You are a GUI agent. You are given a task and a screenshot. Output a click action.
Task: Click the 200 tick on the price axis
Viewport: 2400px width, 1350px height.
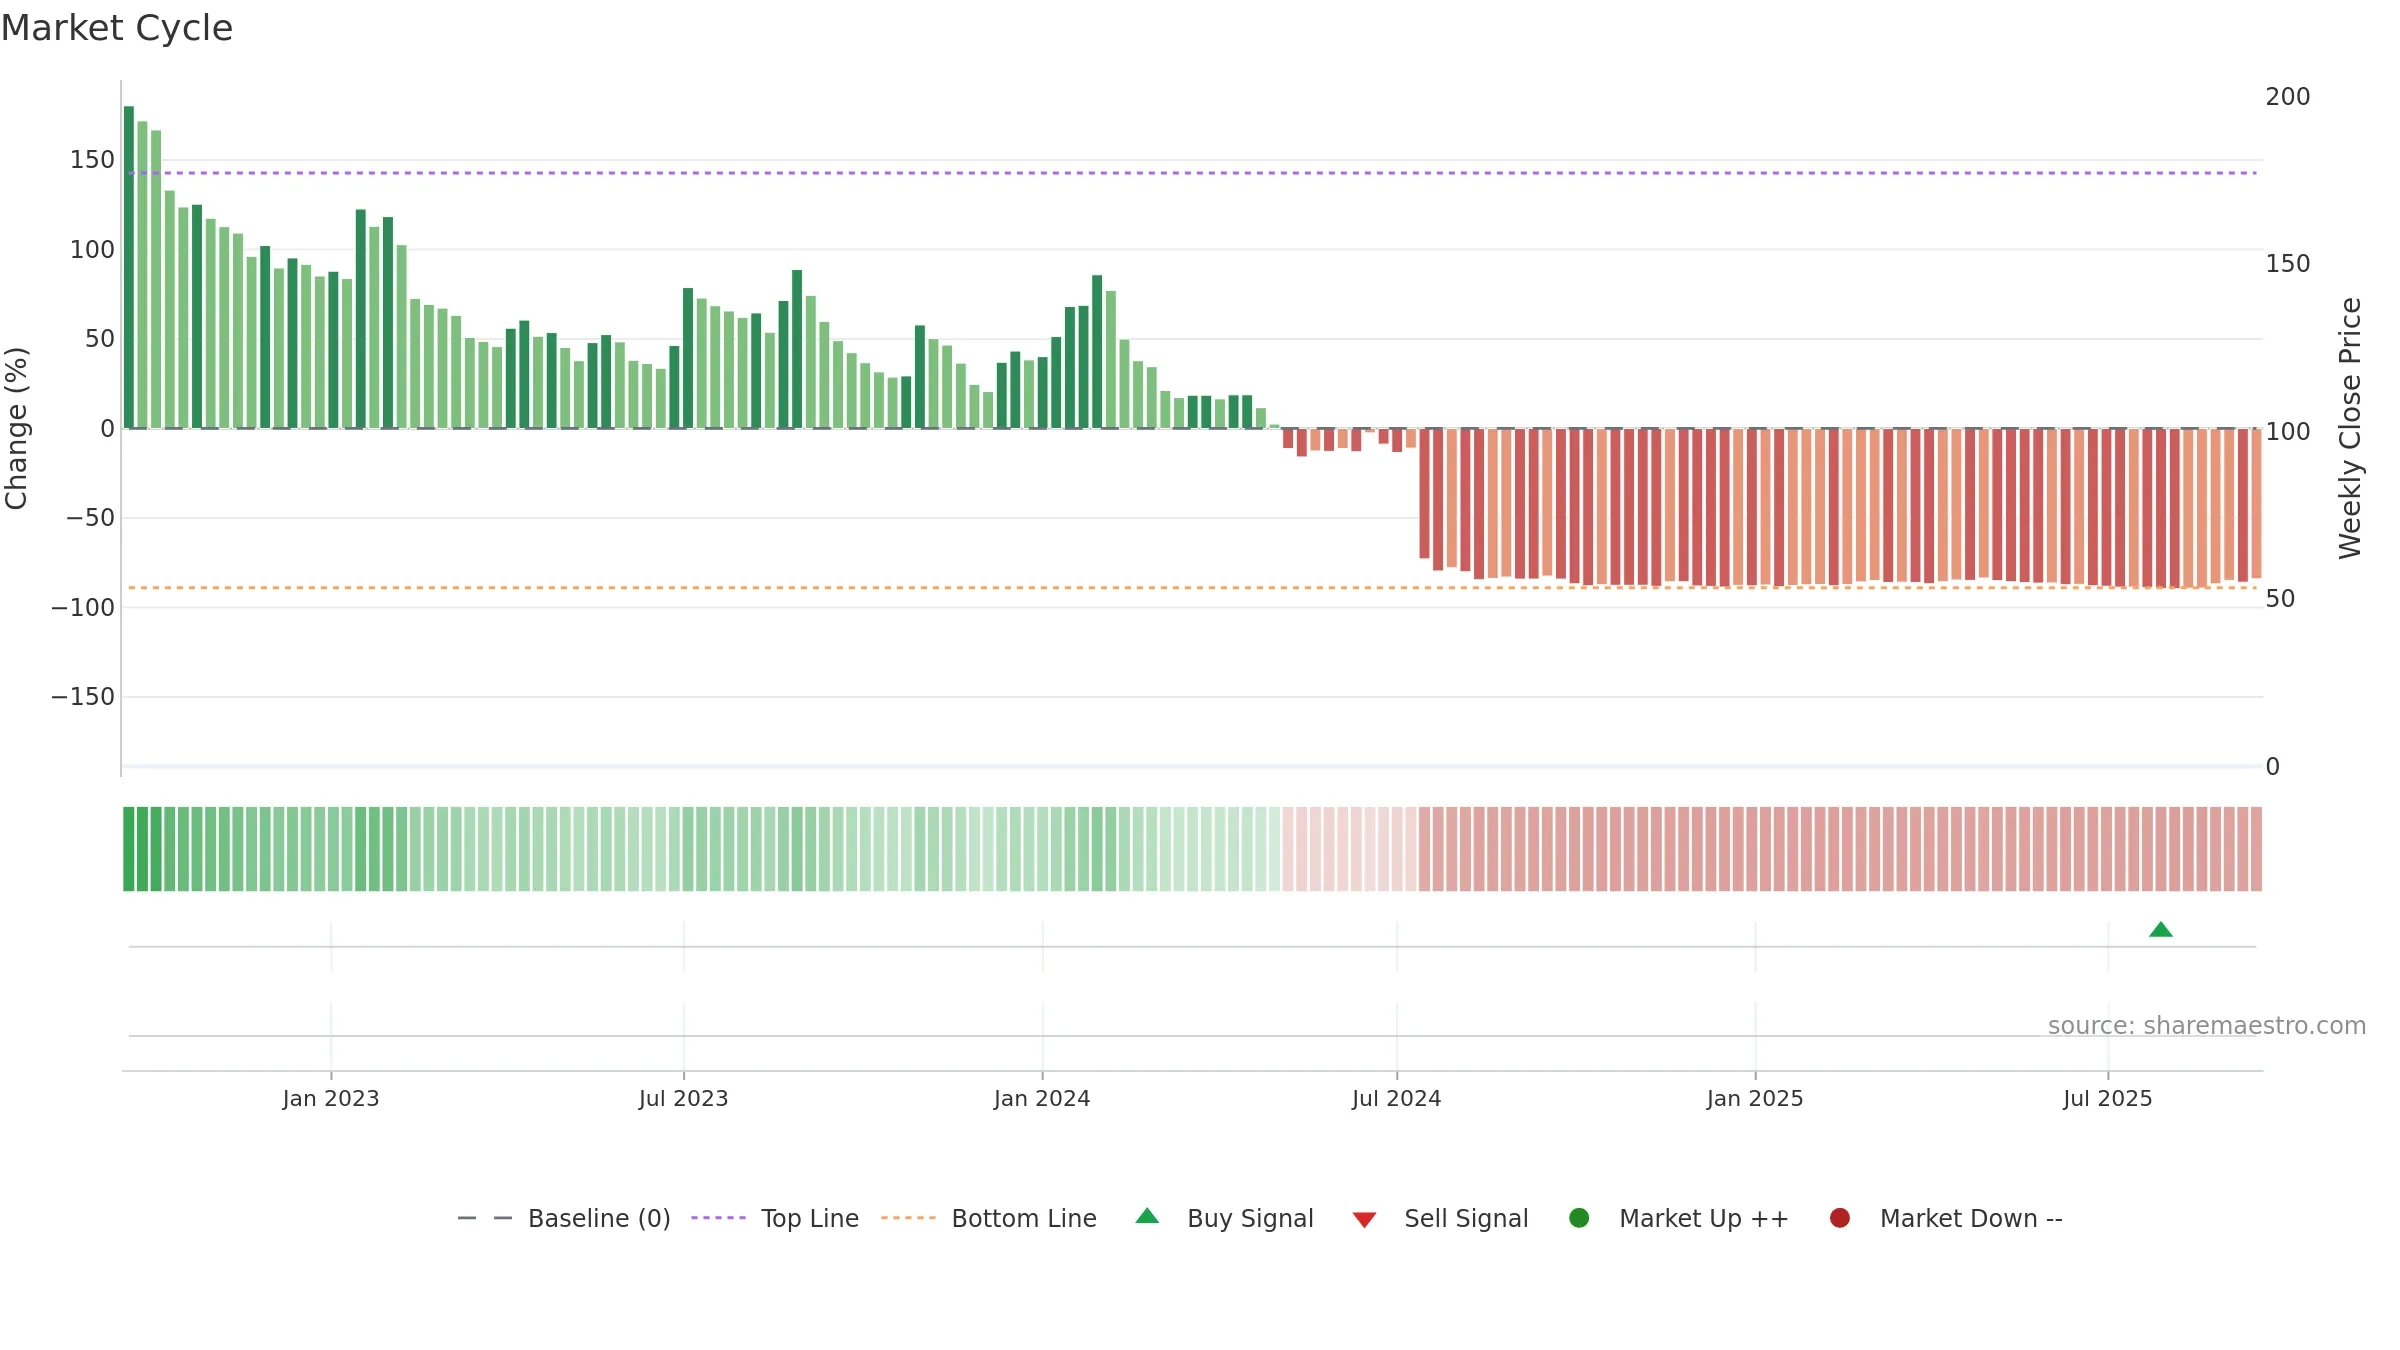(x=2288, y=97)
